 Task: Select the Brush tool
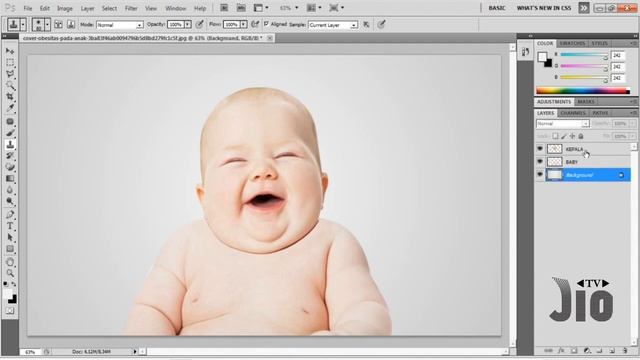click(x=10, y=133)
